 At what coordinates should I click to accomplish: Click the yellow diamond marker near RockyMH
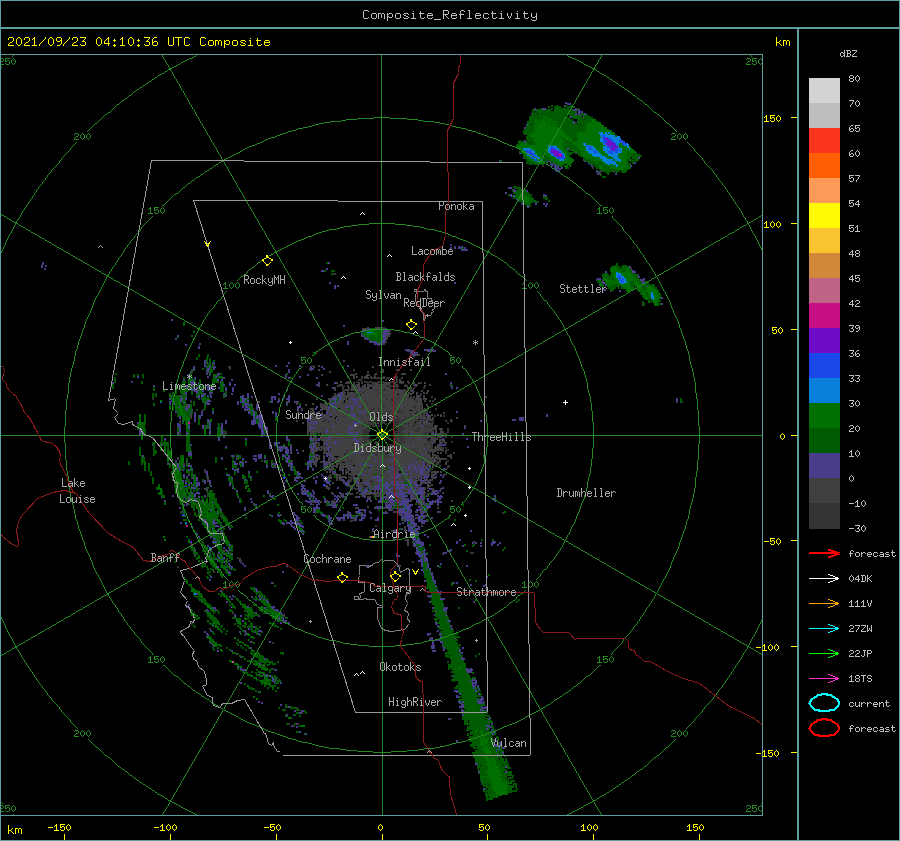coord(267,261)
